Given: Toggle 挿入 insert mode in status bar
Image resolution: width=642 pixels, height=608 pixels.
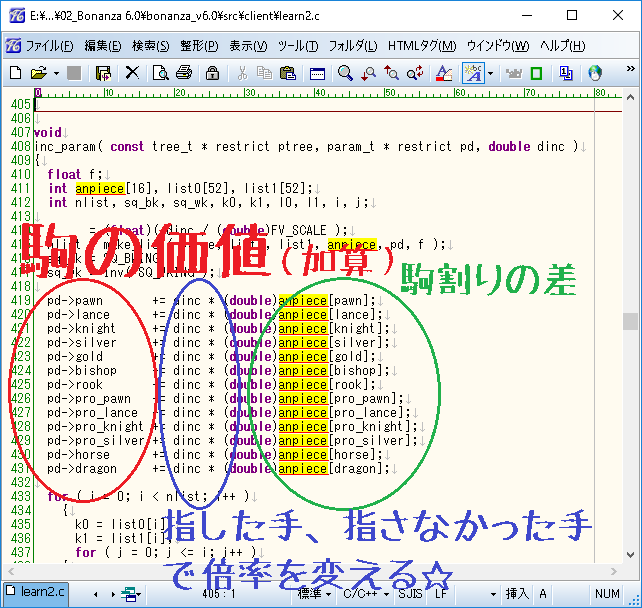Looking at the screenshot, I should coord(517,594).
